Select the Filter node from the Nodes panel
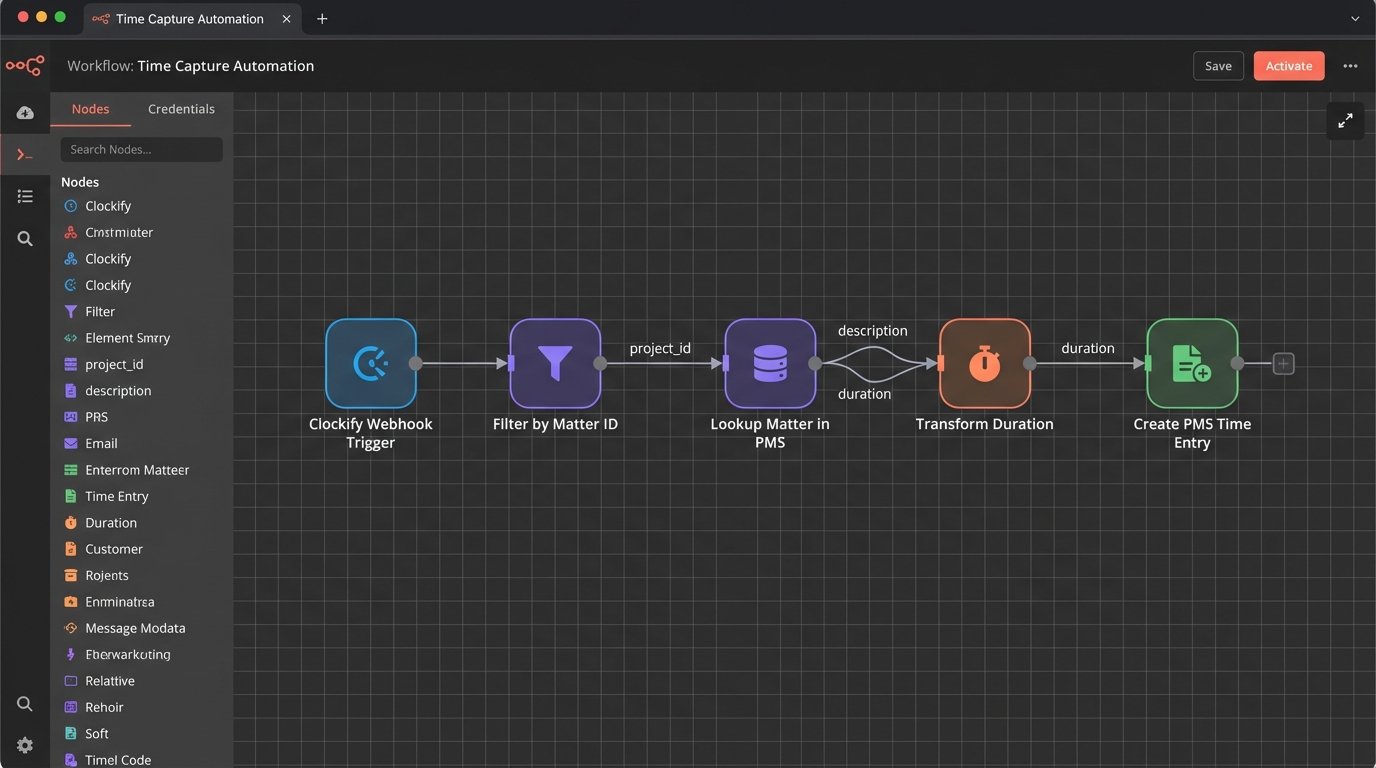 [98, 311]
